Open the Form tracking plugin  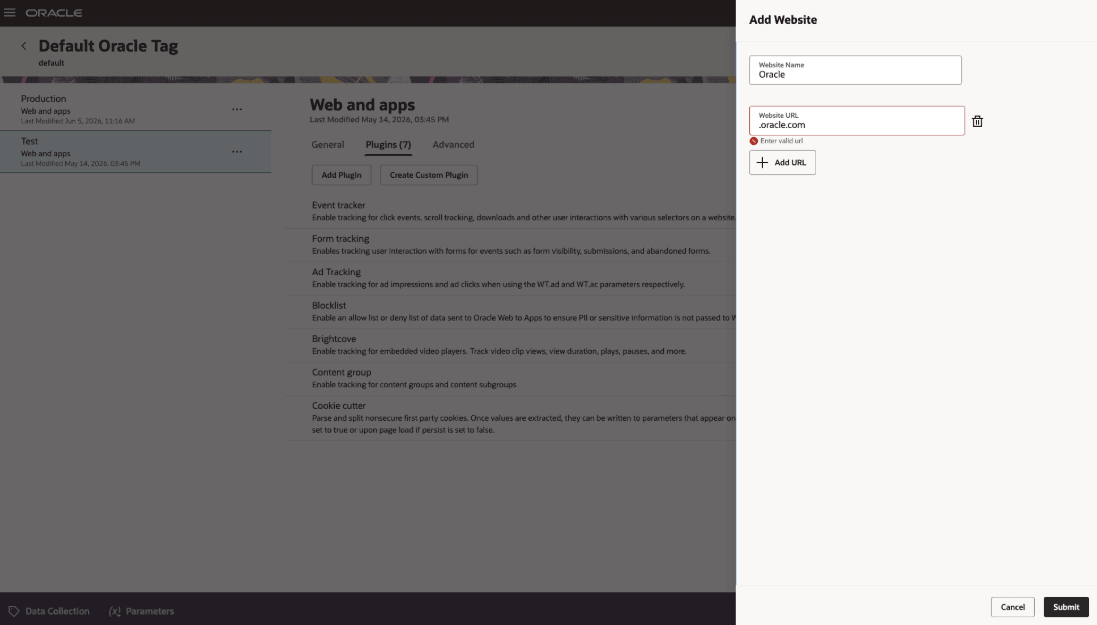pos(511,244)
